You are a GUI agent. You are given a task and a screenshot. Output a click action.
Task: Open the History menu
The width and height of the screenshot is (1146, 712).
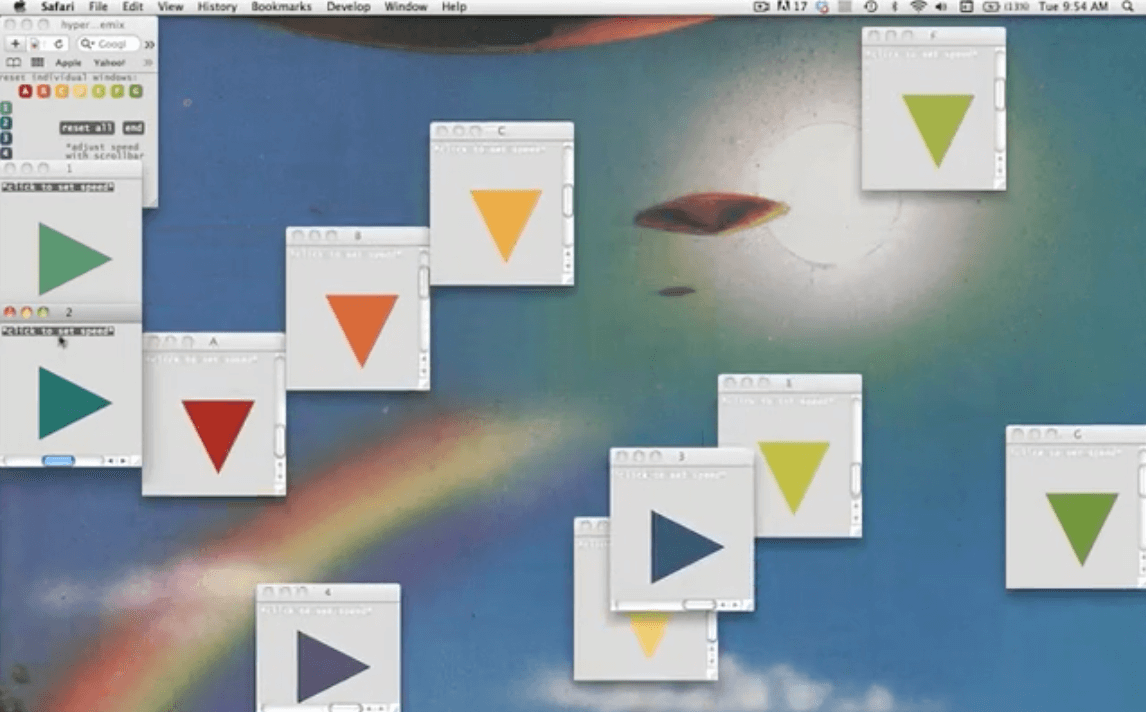click(217, 7)
